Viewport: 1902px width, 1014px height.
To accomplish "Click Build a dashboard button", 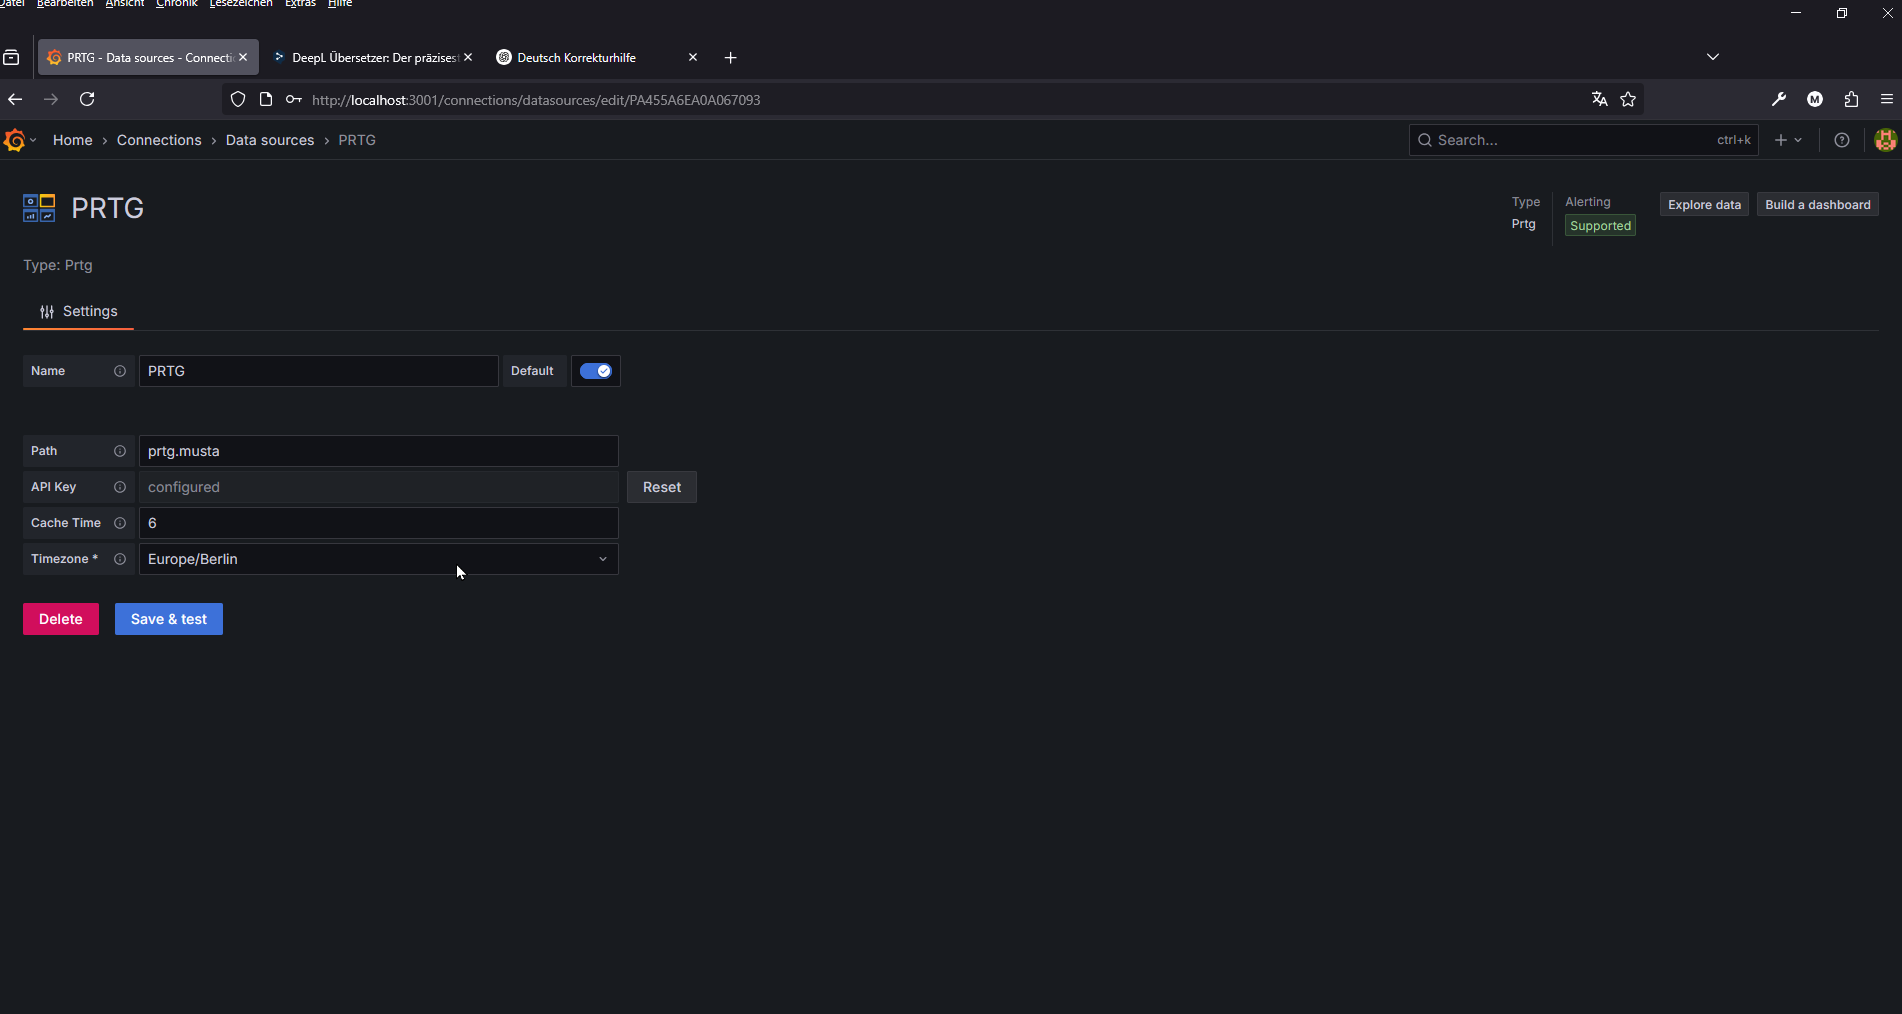I will pyautogui.click(x=1818, y=204).
